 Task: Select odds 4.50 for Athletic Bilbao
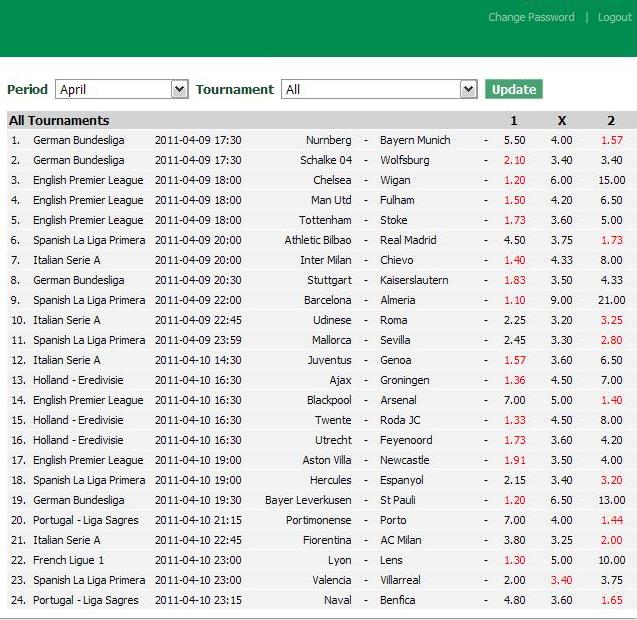pos(514,240)
